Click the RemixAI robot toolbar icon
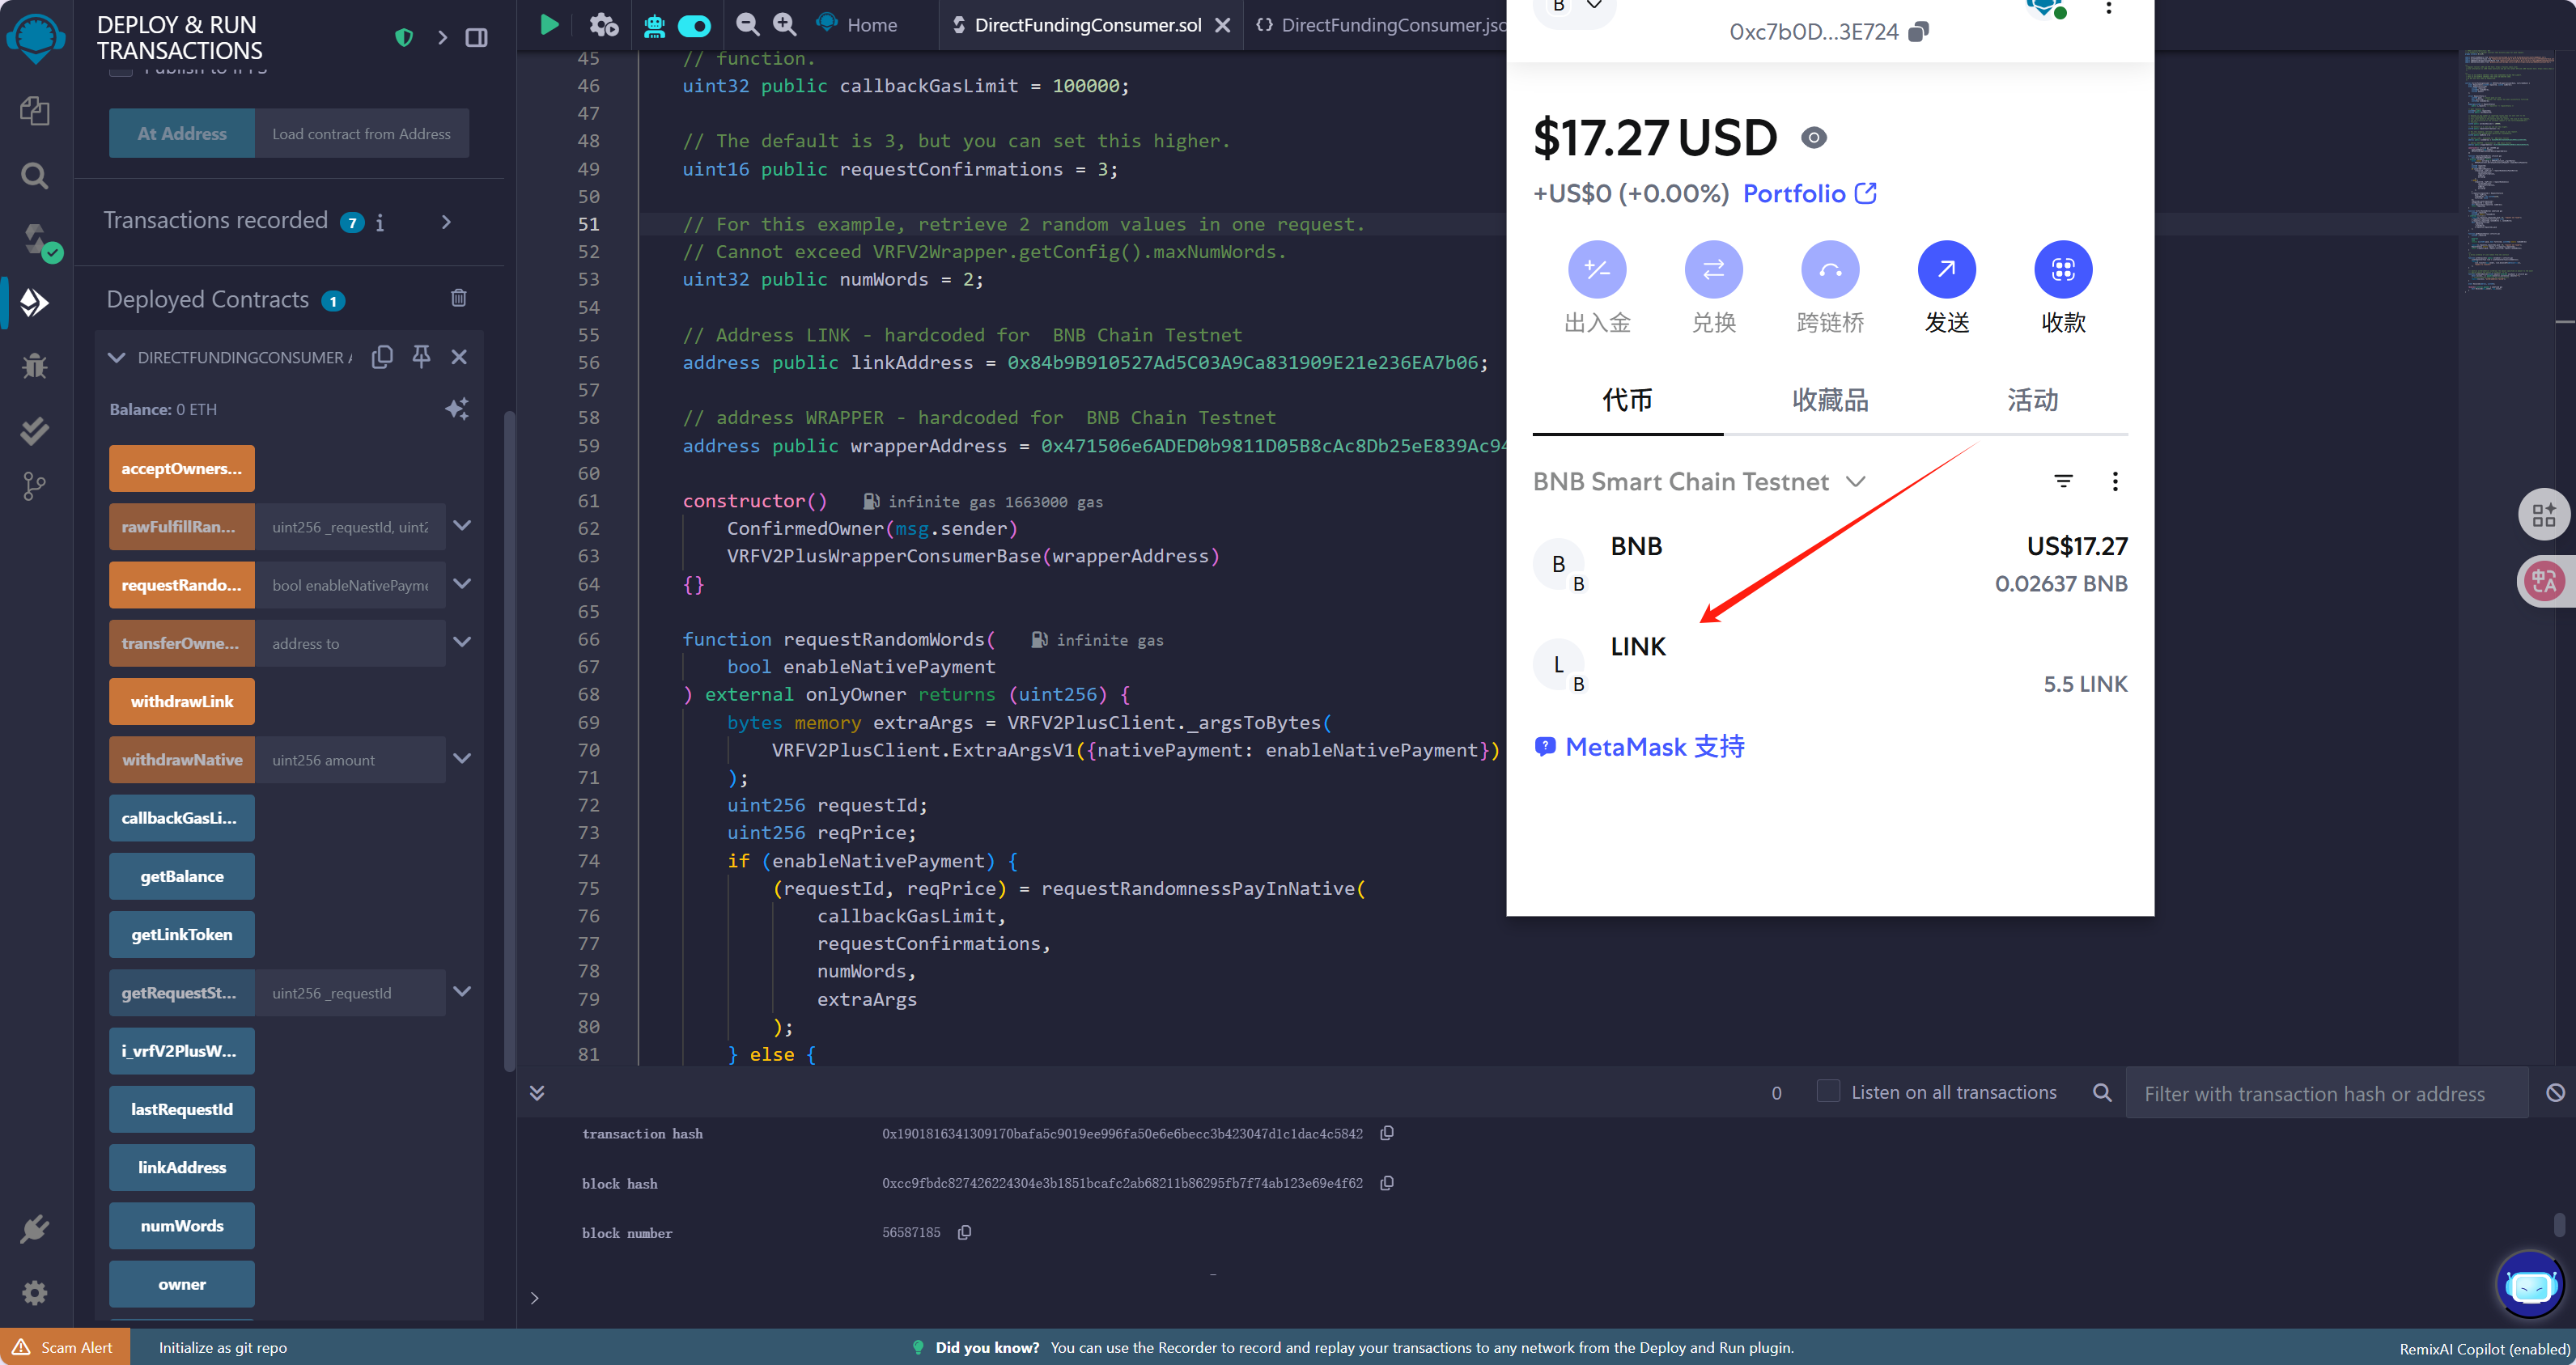2576x1365 pixels. (654, 25)
